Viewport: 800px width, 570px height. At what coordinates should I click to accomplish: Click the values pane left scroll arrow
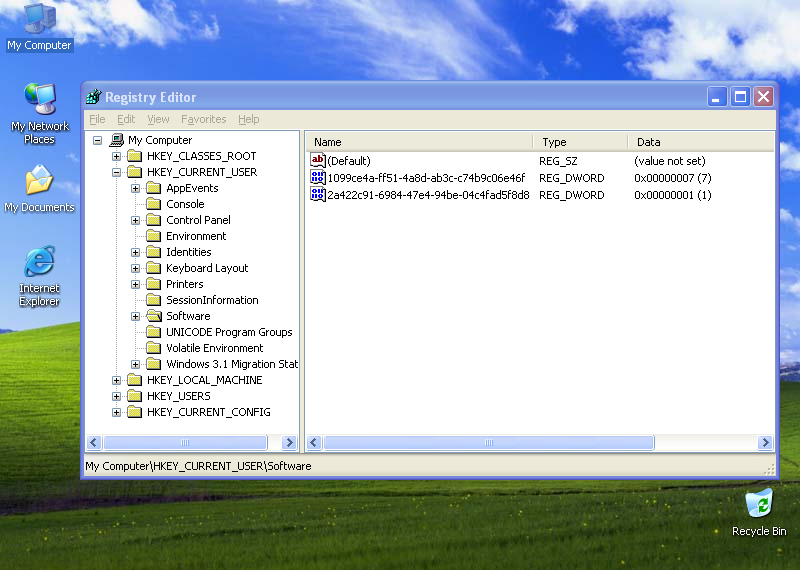314,442
